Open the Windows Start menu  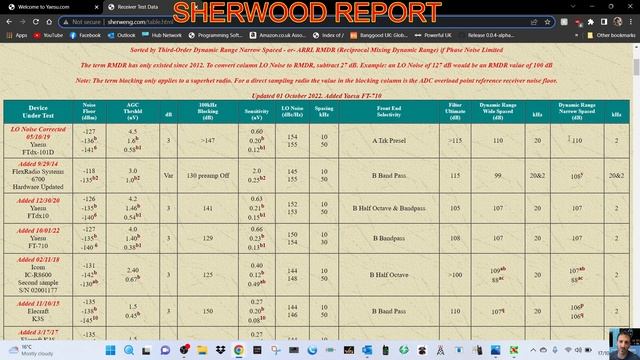click(x=110, y=350)
